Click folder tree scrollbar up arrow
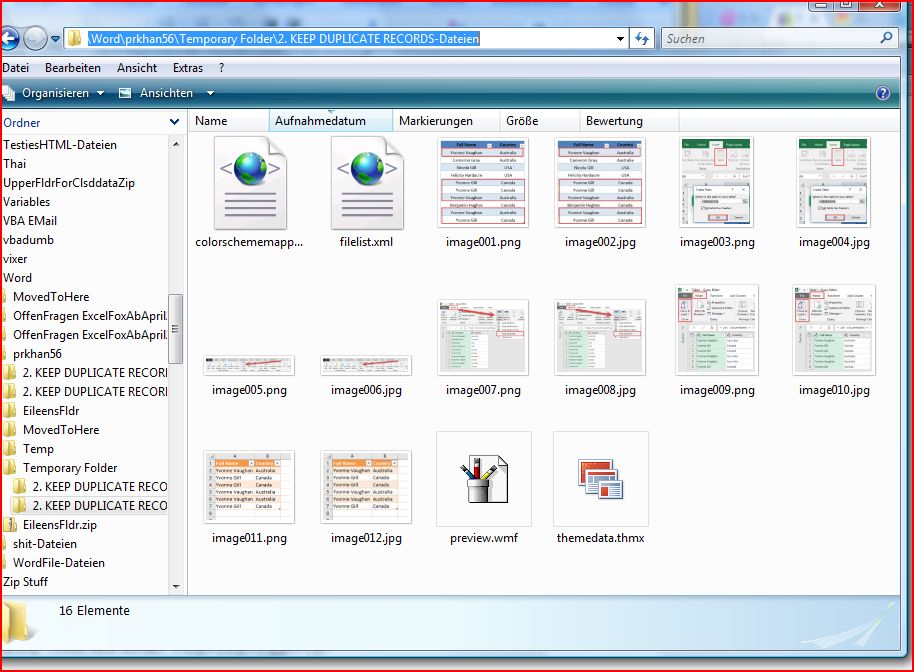Viewport: 914px width, 672px height. point(176,143)
